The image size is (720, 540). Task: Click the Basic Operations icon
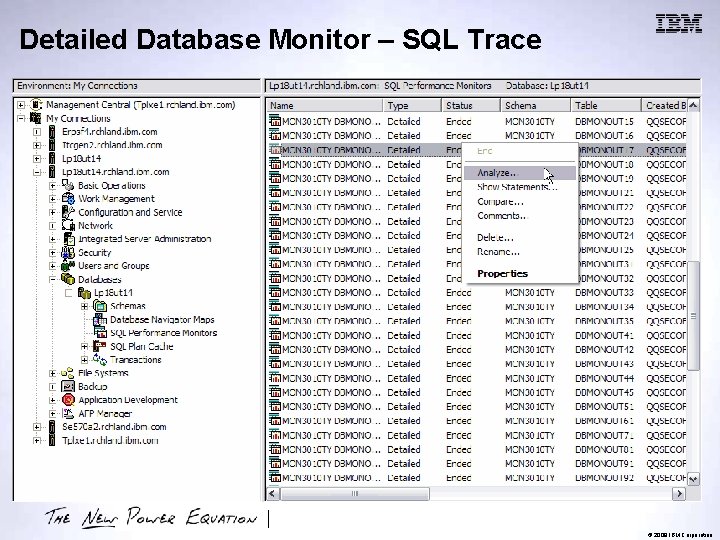[x=68, y=185]
